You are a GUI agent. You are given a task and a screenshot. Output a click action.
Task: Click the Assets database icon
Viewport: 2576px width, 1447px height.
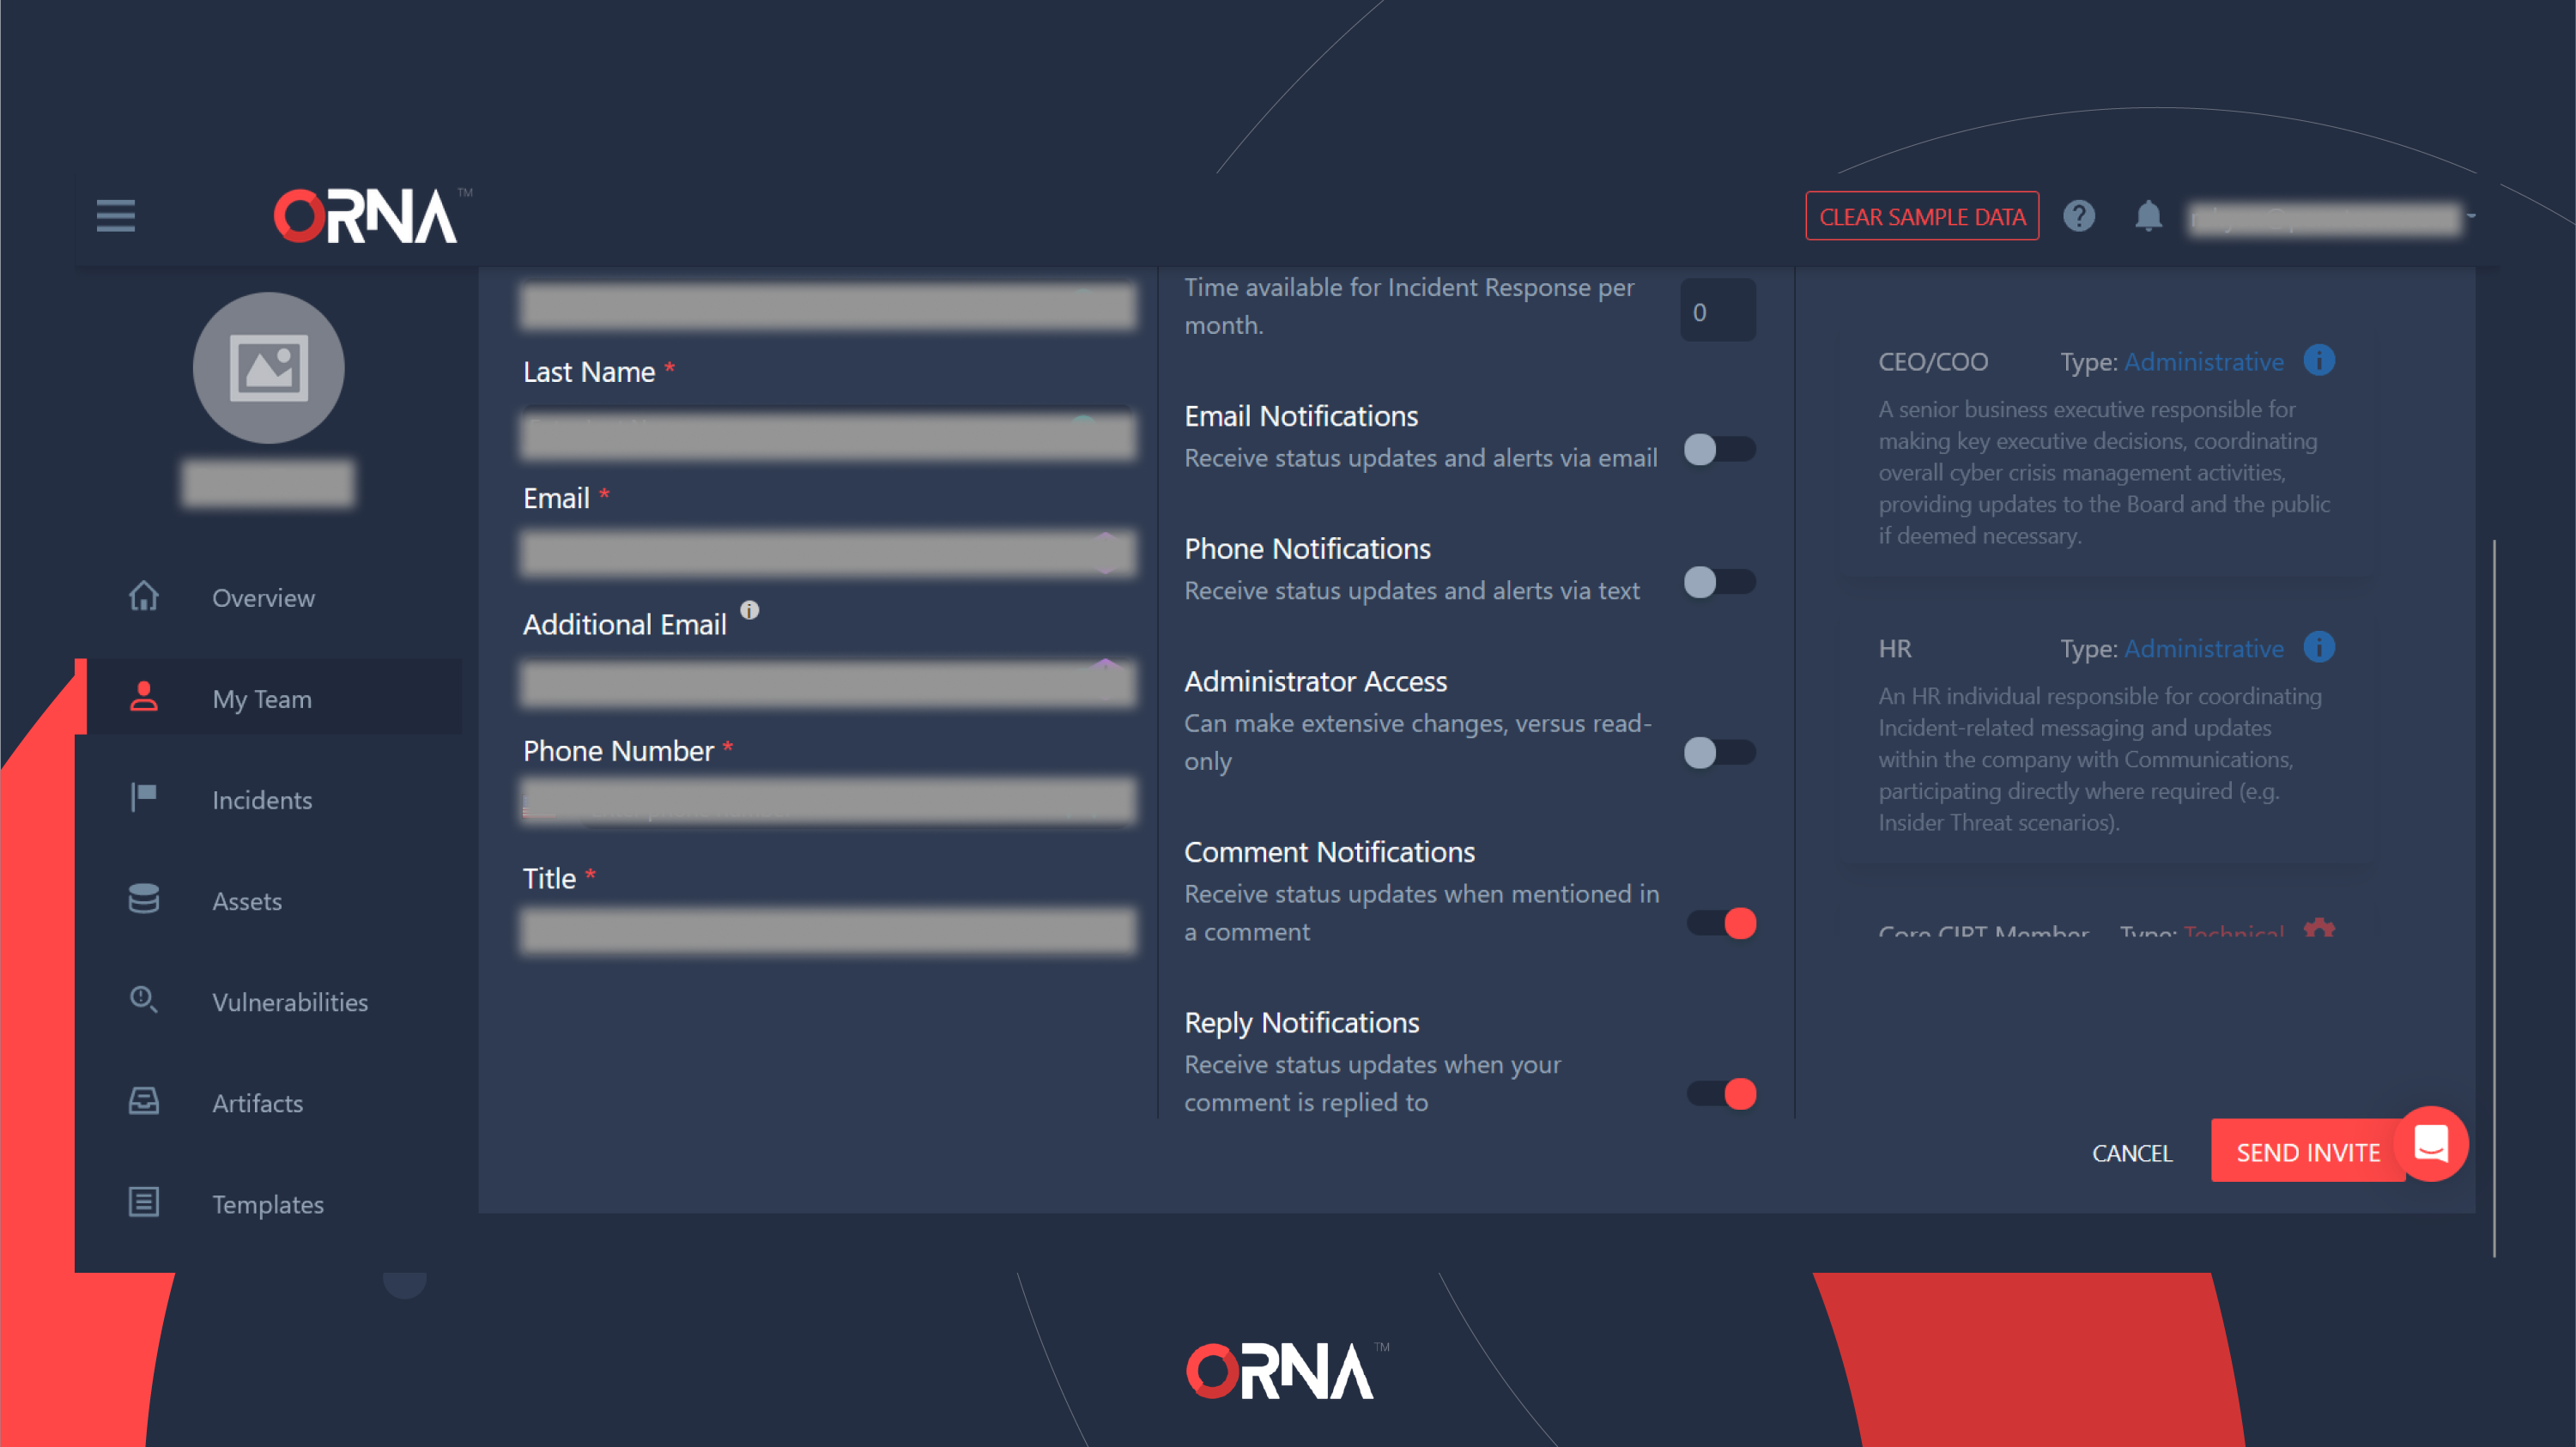click(x=145, y=899)
